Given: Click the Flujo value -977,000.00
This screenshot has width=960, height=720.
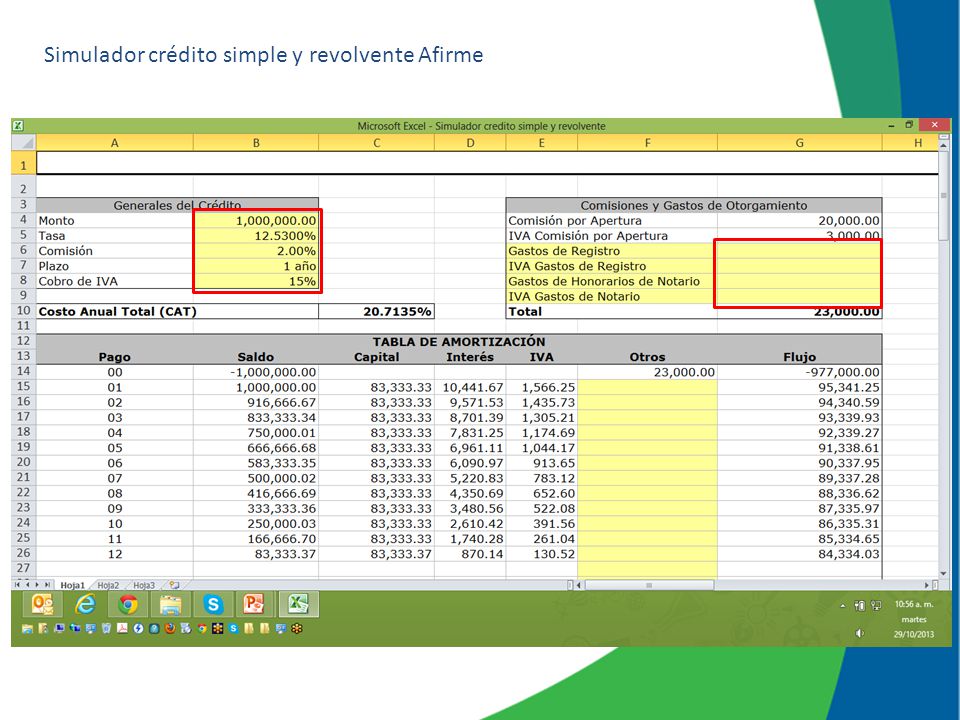Looking at the screenshot, I should [x=800, y=372].
